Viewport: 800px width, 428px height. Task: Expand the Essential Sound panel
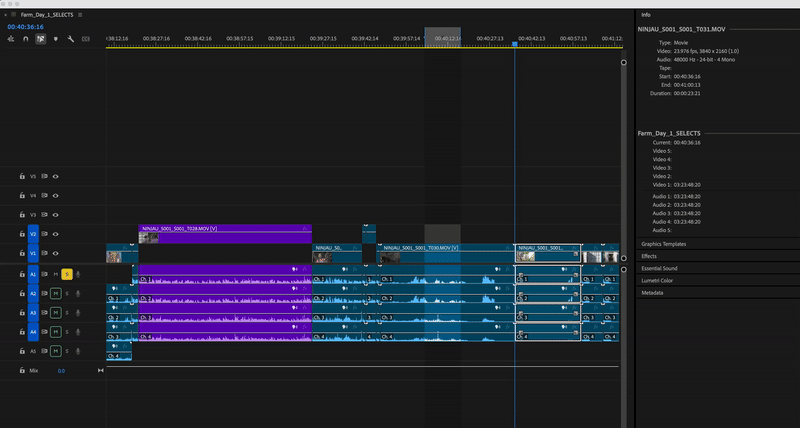point(659,268)
